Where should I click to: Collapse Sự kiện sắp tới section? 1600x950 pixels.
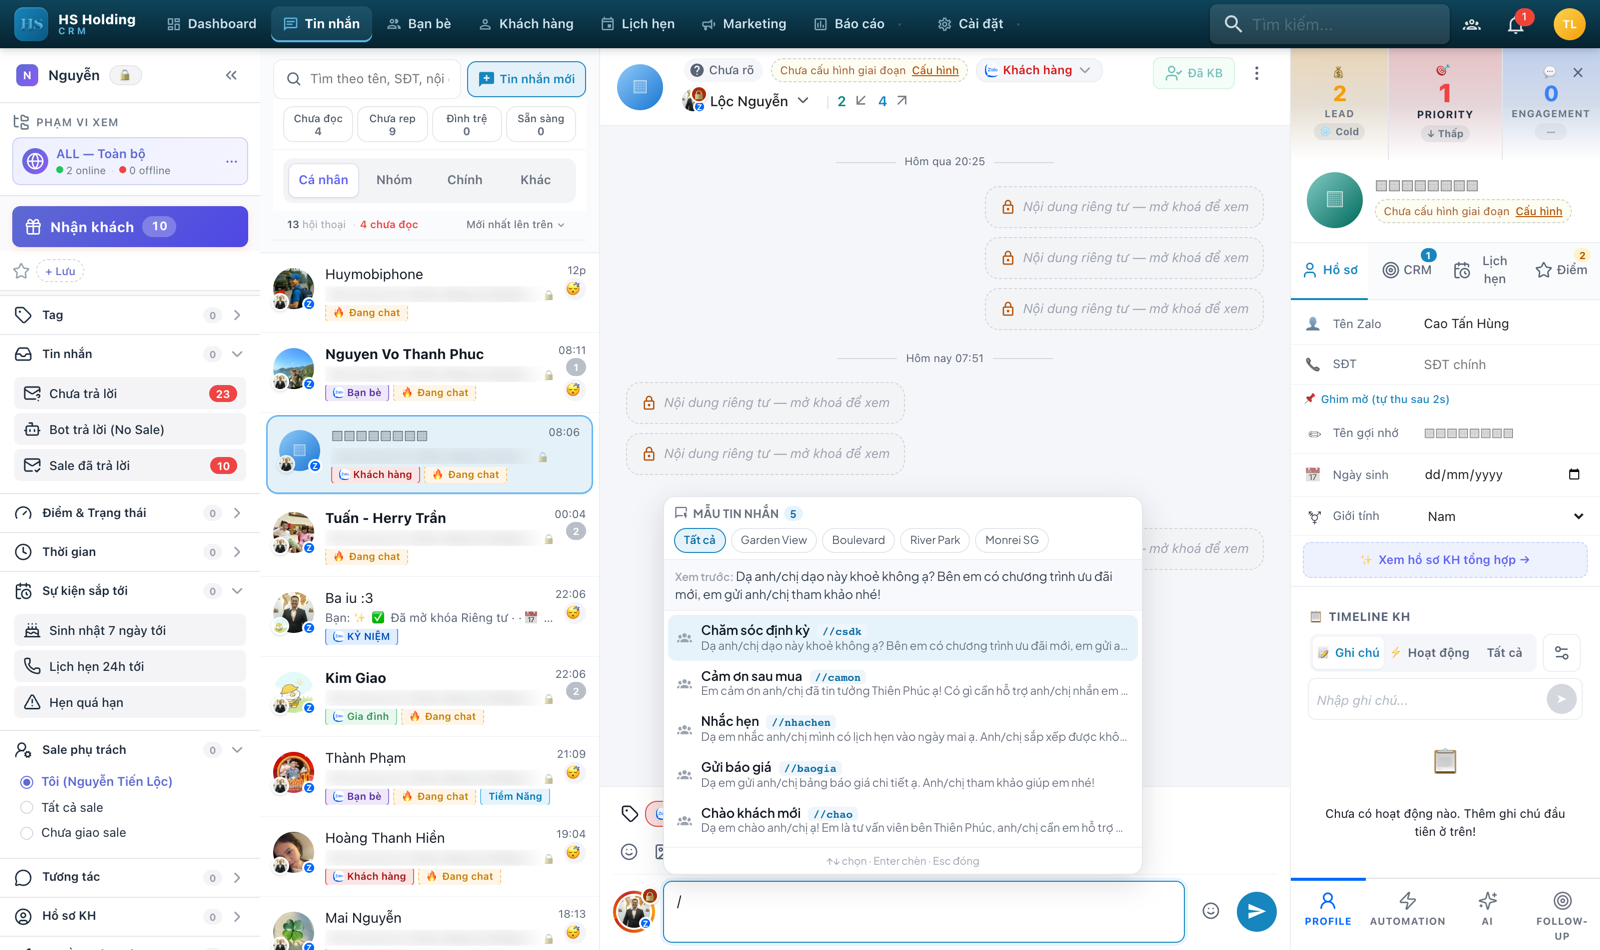tap(237, 591)
